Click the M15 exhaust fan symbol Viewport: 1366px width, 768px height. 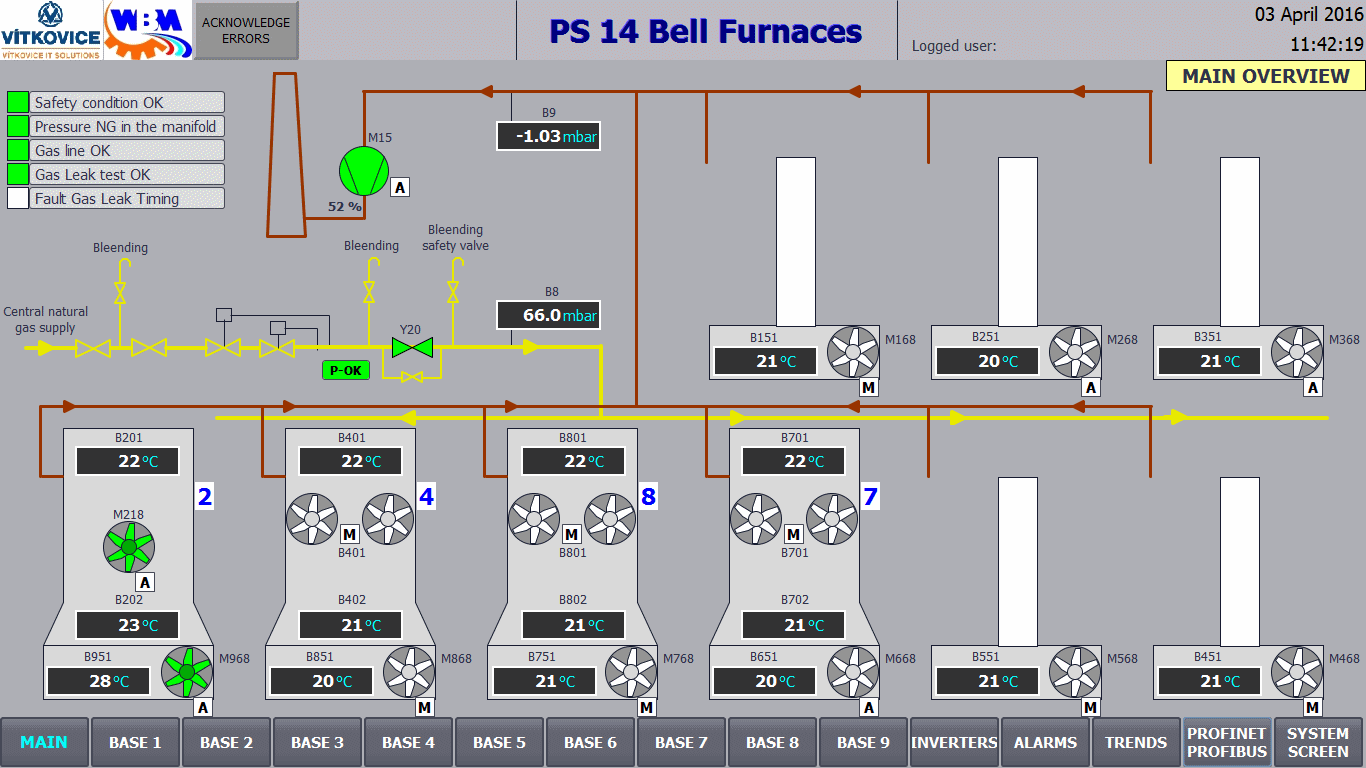click(x=363, y=172)
